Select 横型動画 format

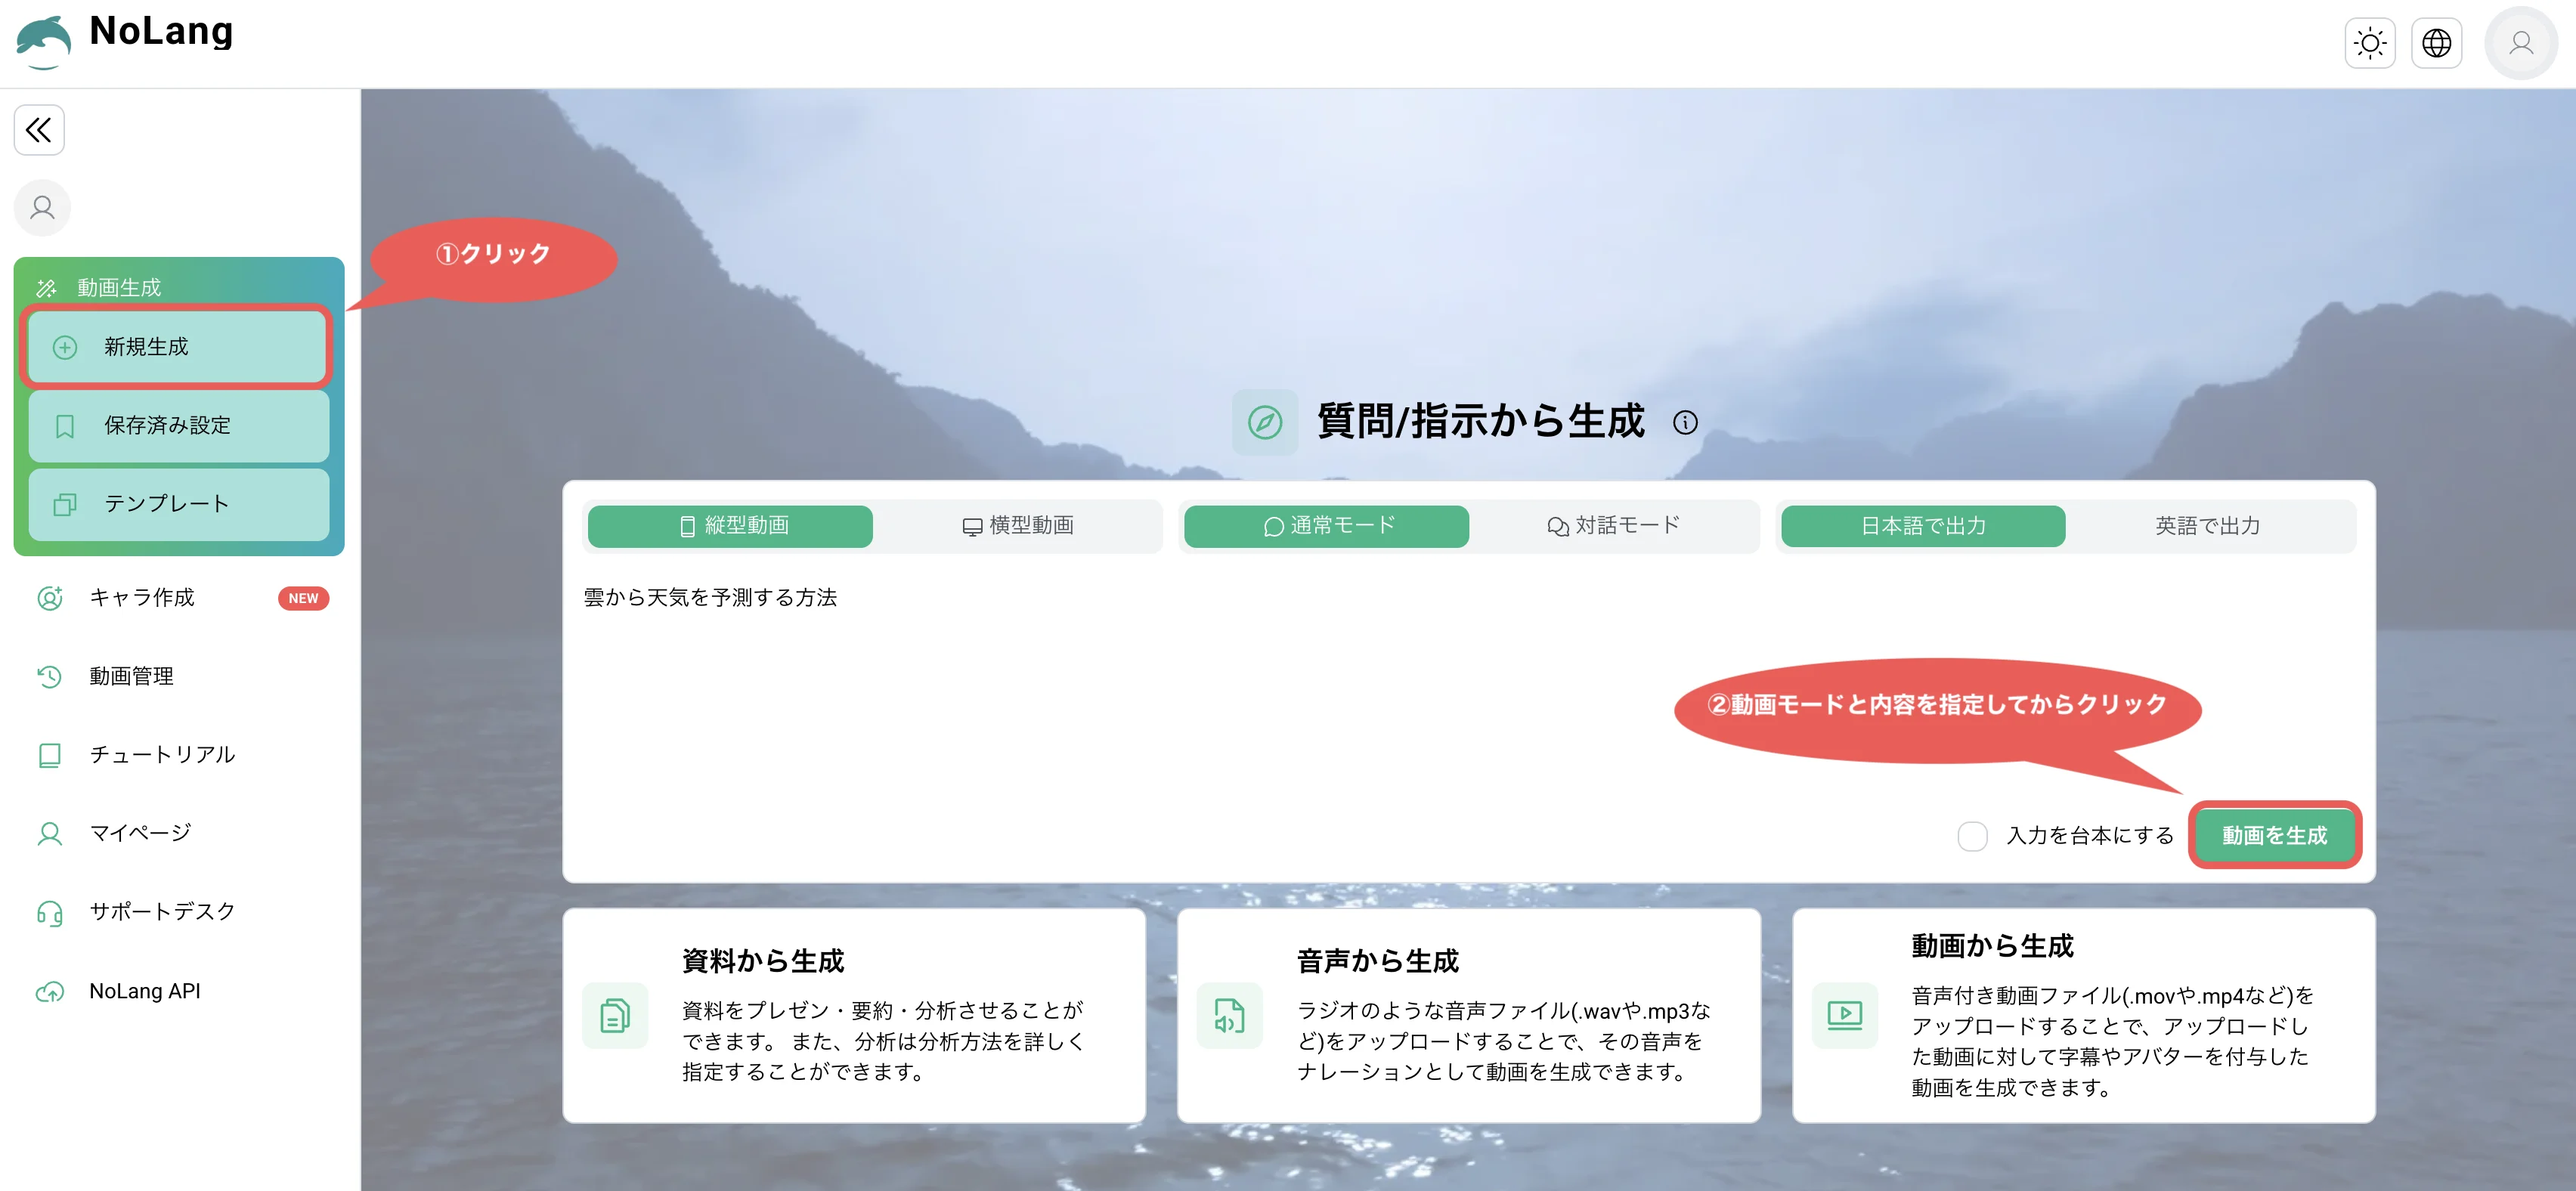[1017, 526]
